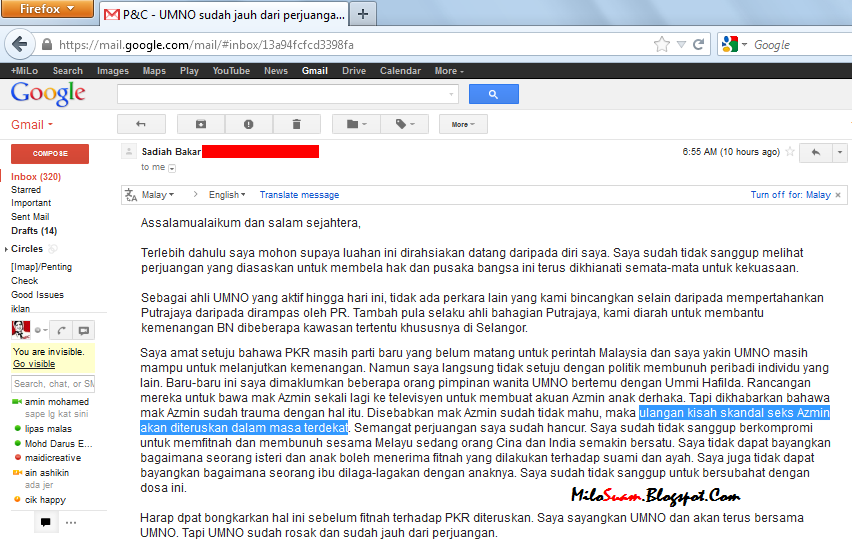Screen dimensions: 852x549
Task: Open a new tab with the plus button
Action: point(363,14)
